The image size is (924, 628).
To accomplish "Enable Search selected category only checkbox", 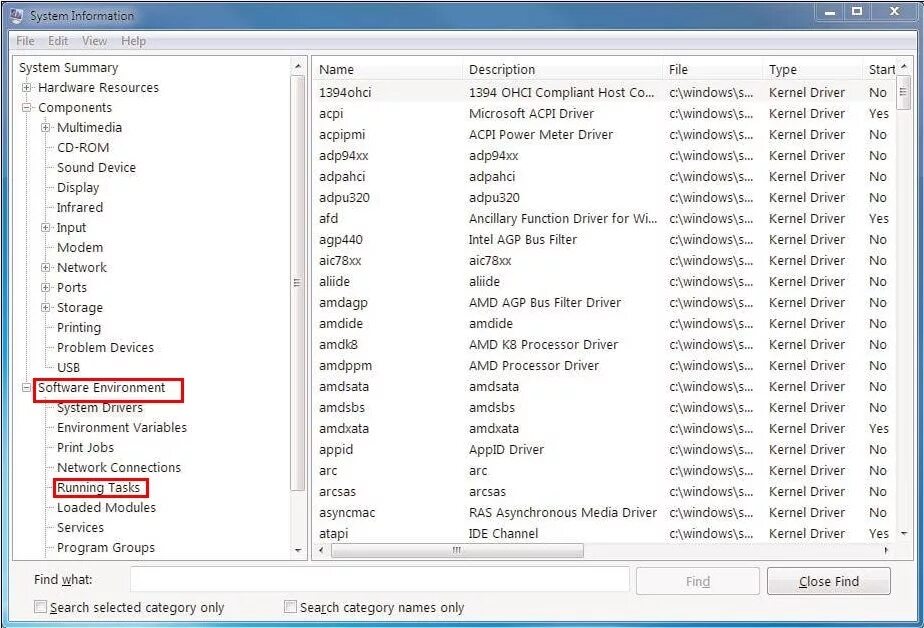I will (x=40, y=606).
